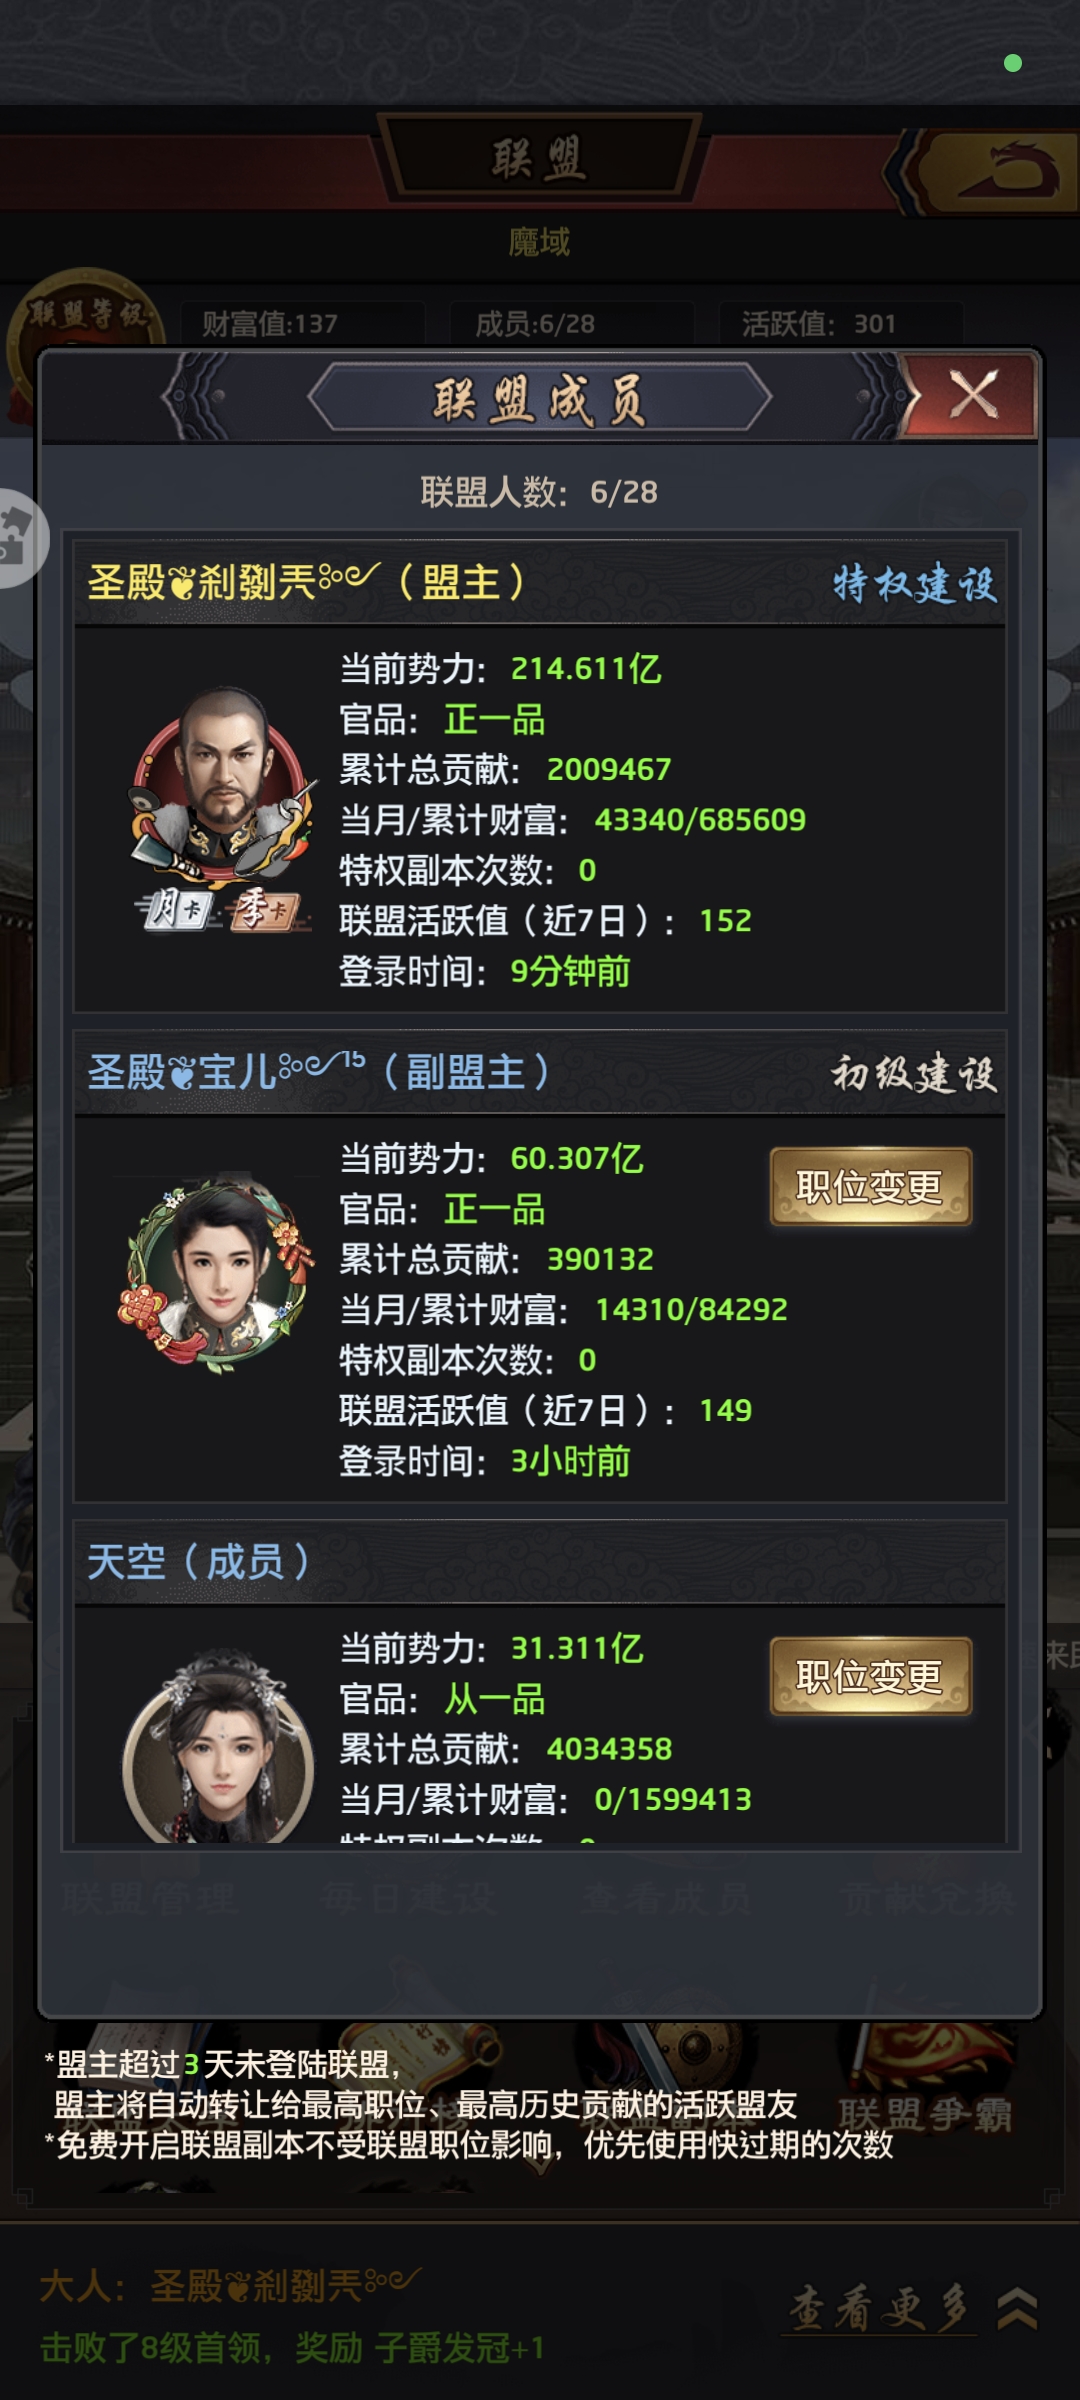
Task: Click 职位变更 for member 天空
Action: point(870,1676)
